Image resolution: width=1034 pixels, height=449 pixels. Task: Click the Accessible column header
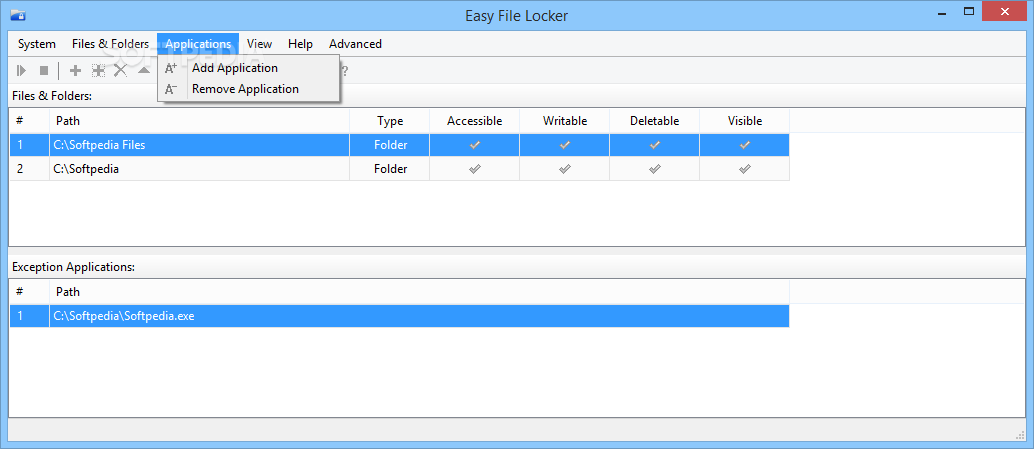(474, 121)
